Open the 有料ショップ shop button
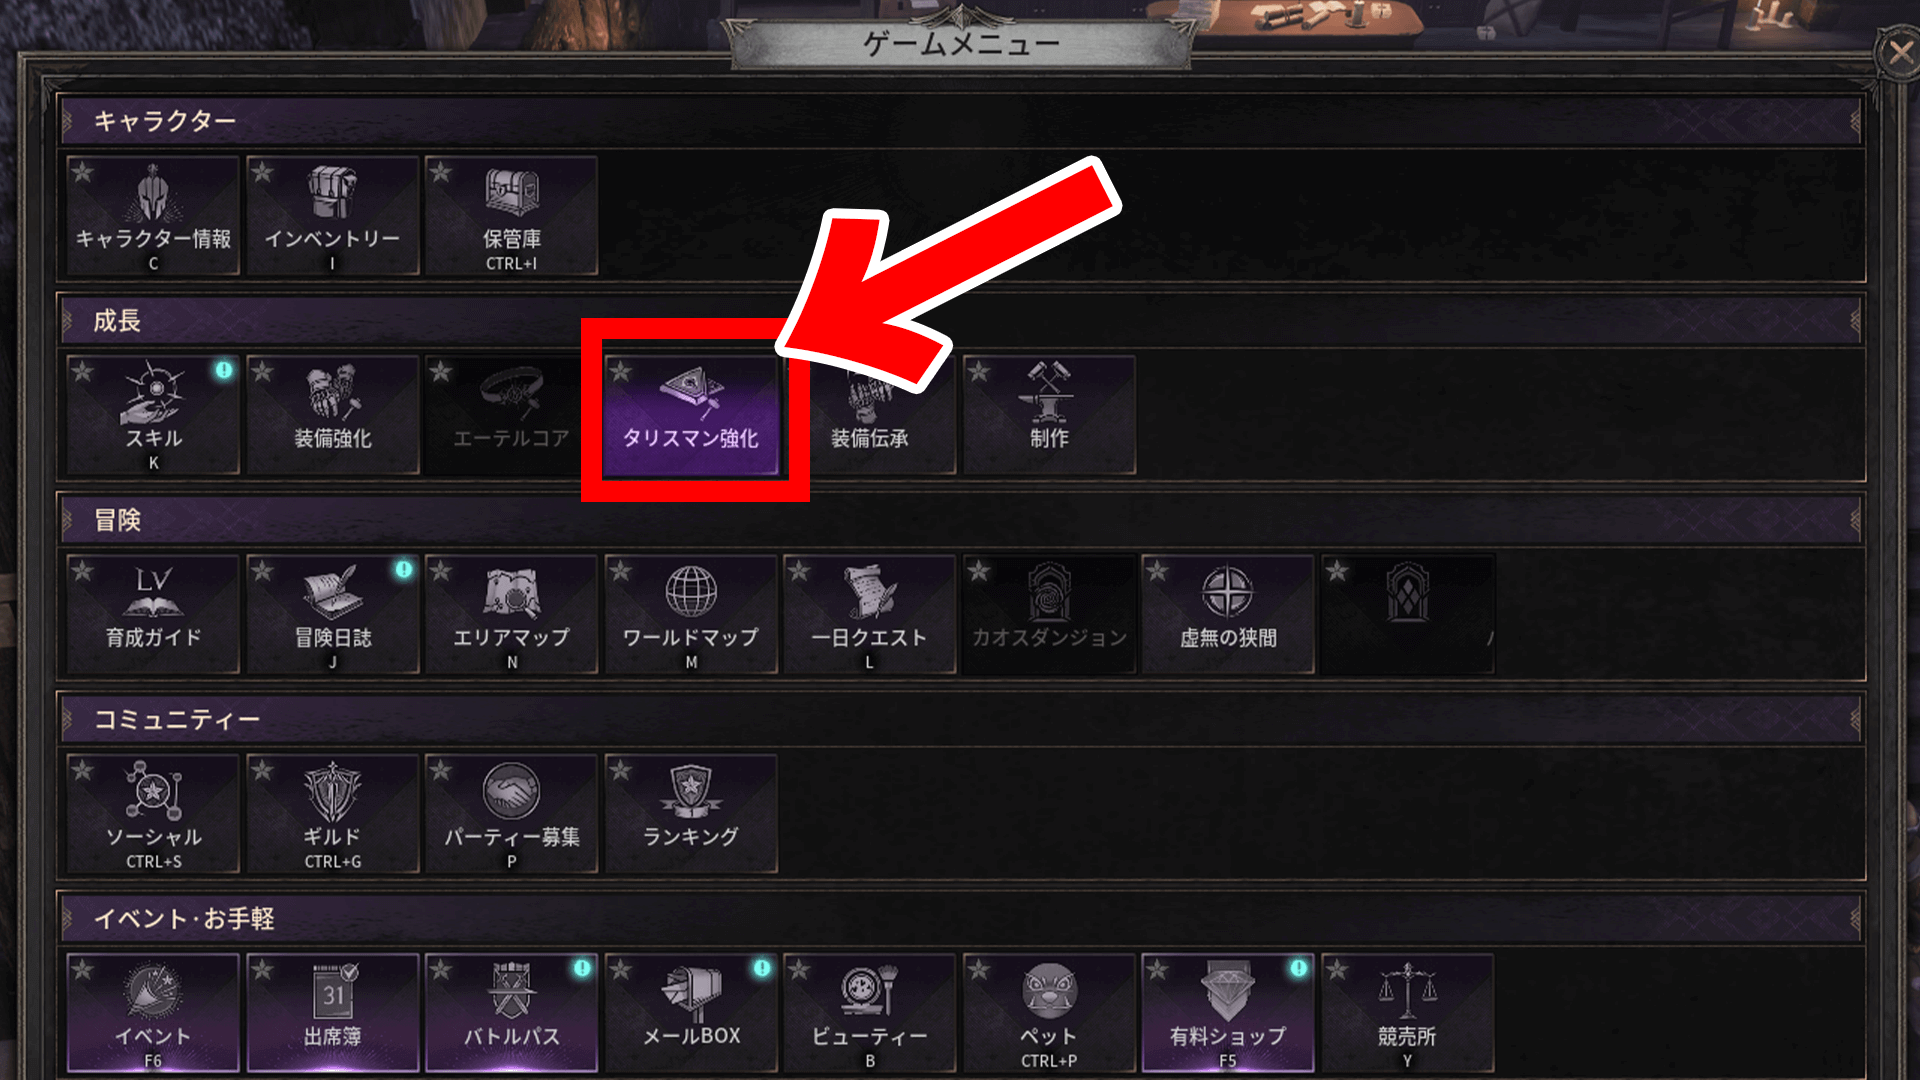Viewport: 1920px width, 1080px height. [x=1228, y=1012]
